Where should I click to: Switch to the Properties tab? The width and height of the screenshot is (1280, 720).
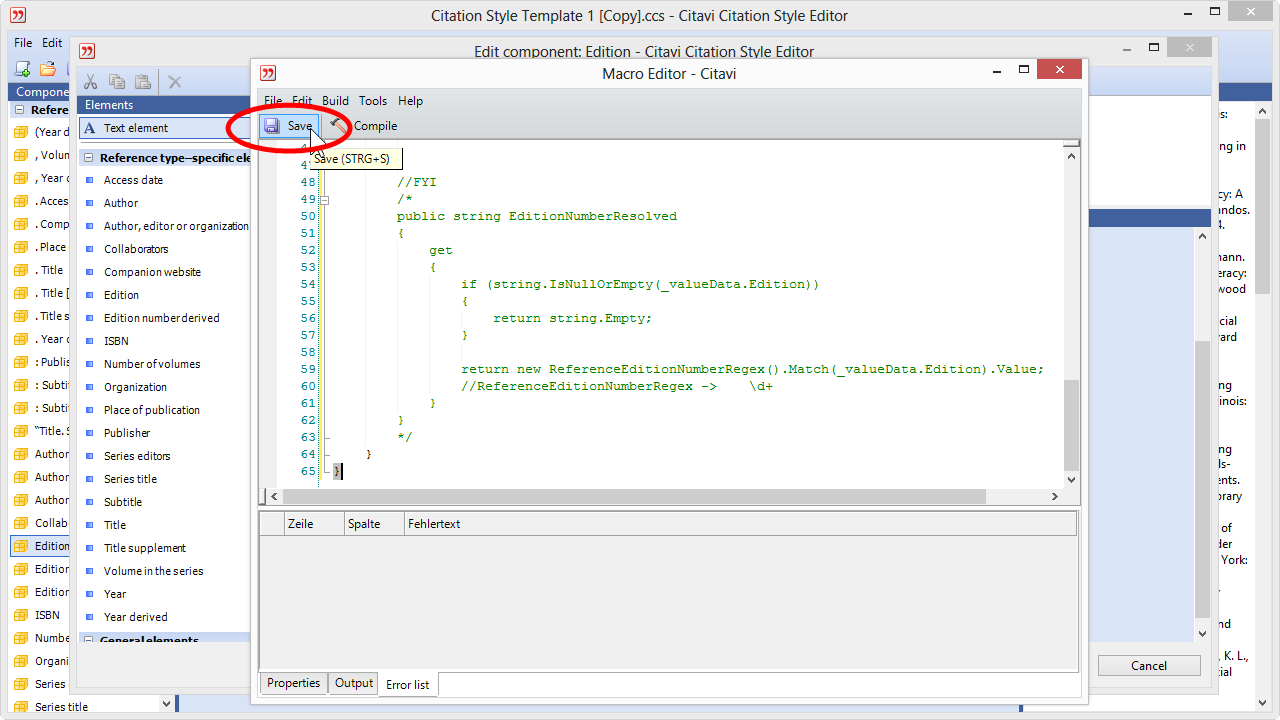coord(293,683)
